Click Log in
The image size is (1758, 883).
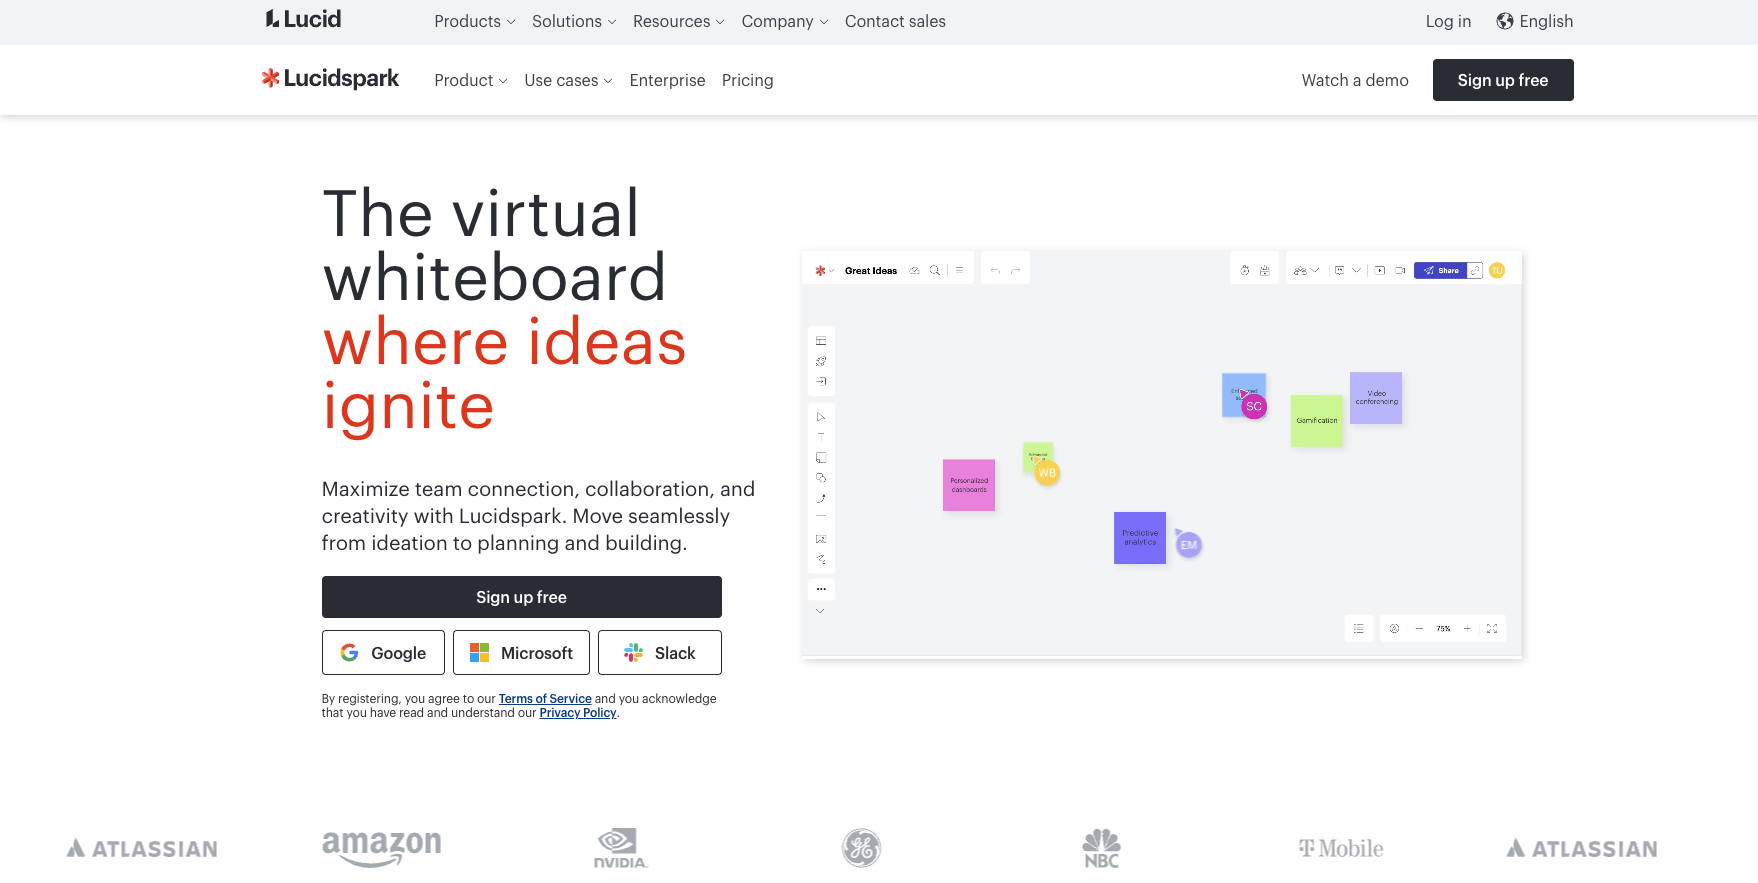pyautogui.click(x=1448, y=21)
